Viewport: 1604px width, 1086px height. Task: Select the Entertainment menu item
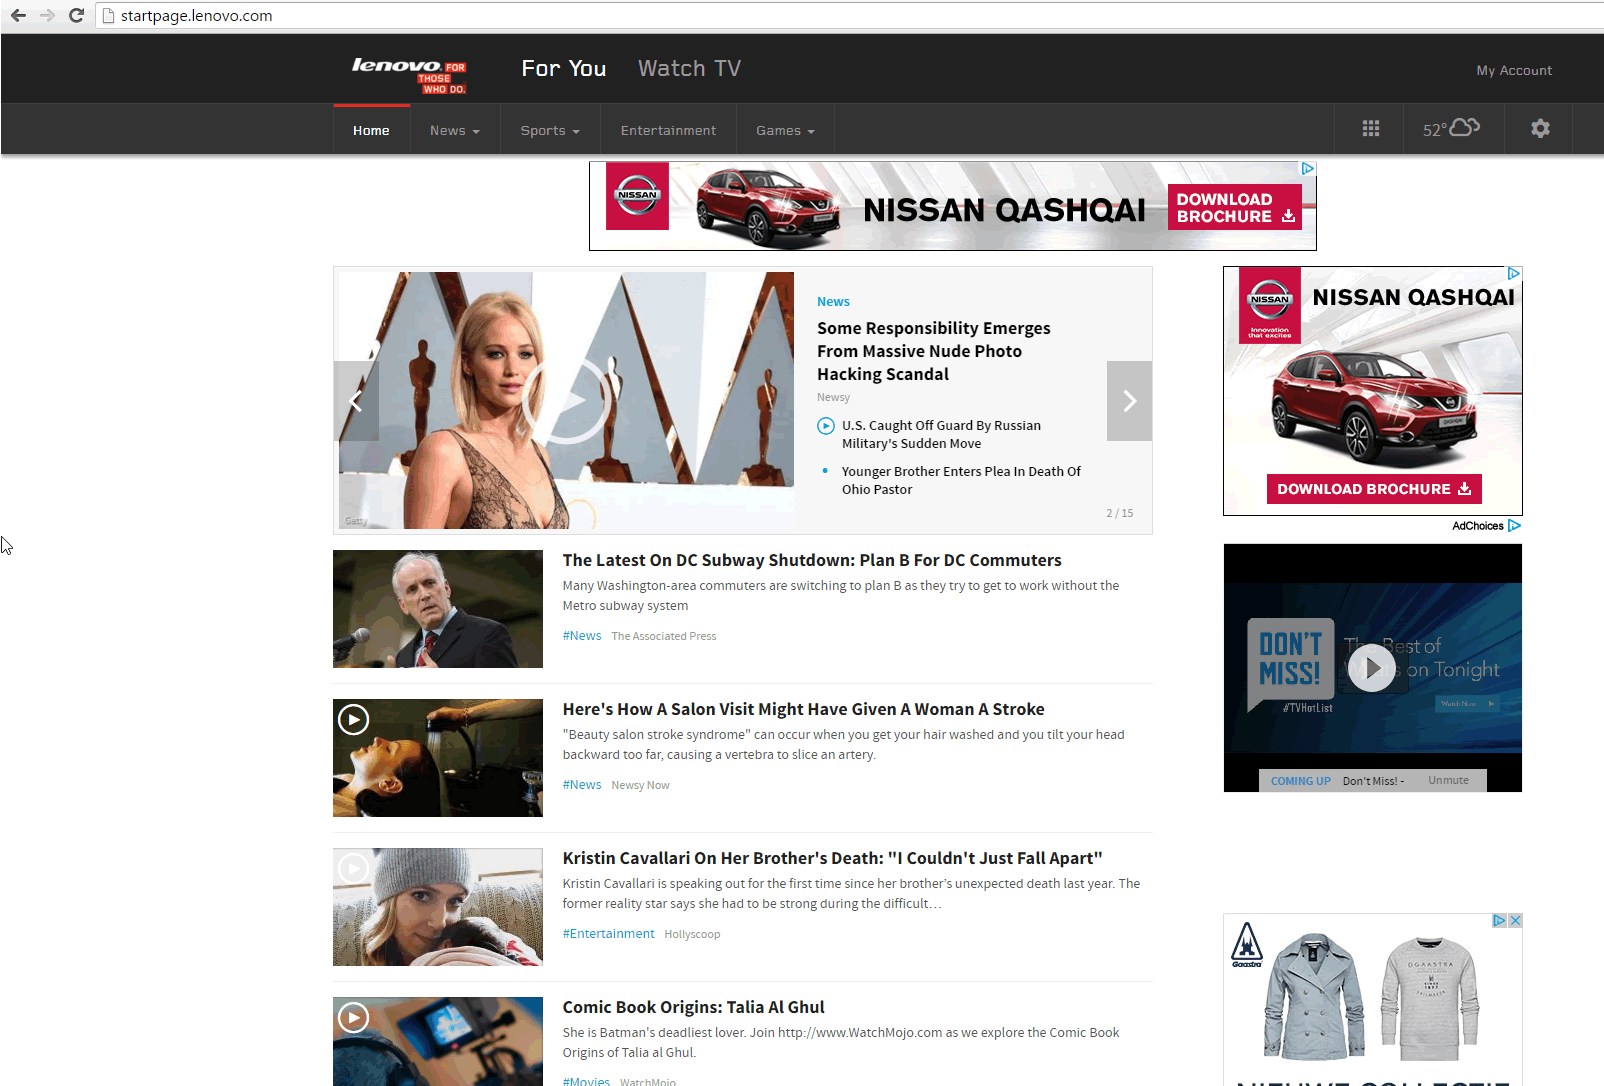668,130
